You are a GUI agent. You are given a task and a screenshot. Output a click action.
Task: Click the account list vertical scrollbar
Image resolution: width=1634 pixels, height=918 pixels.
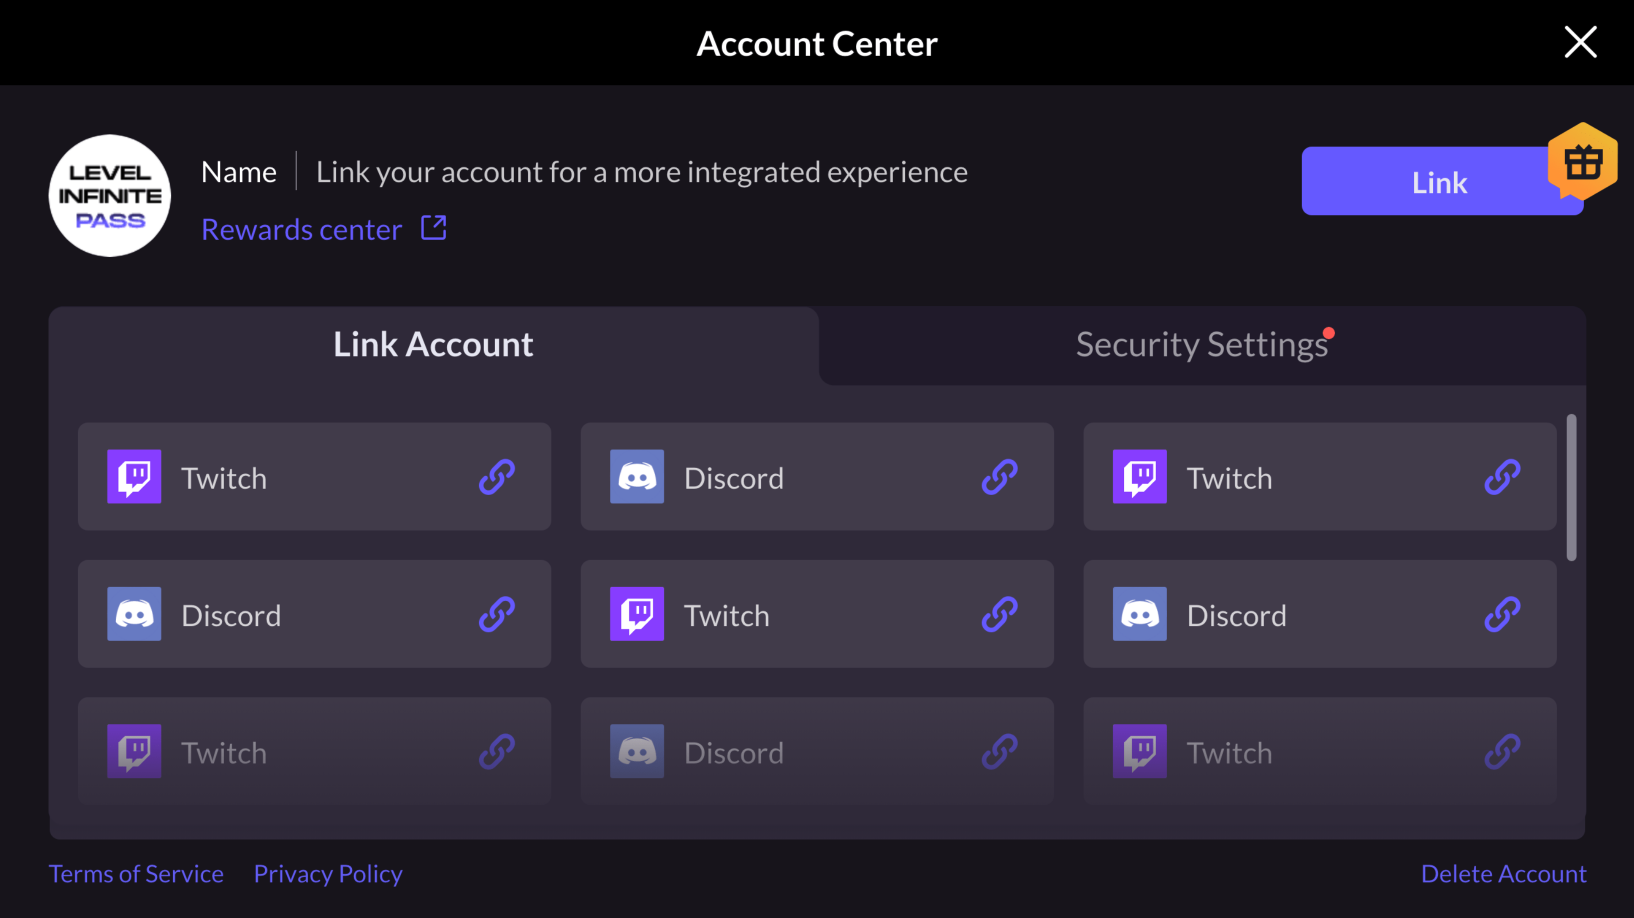coord(1571,487)
